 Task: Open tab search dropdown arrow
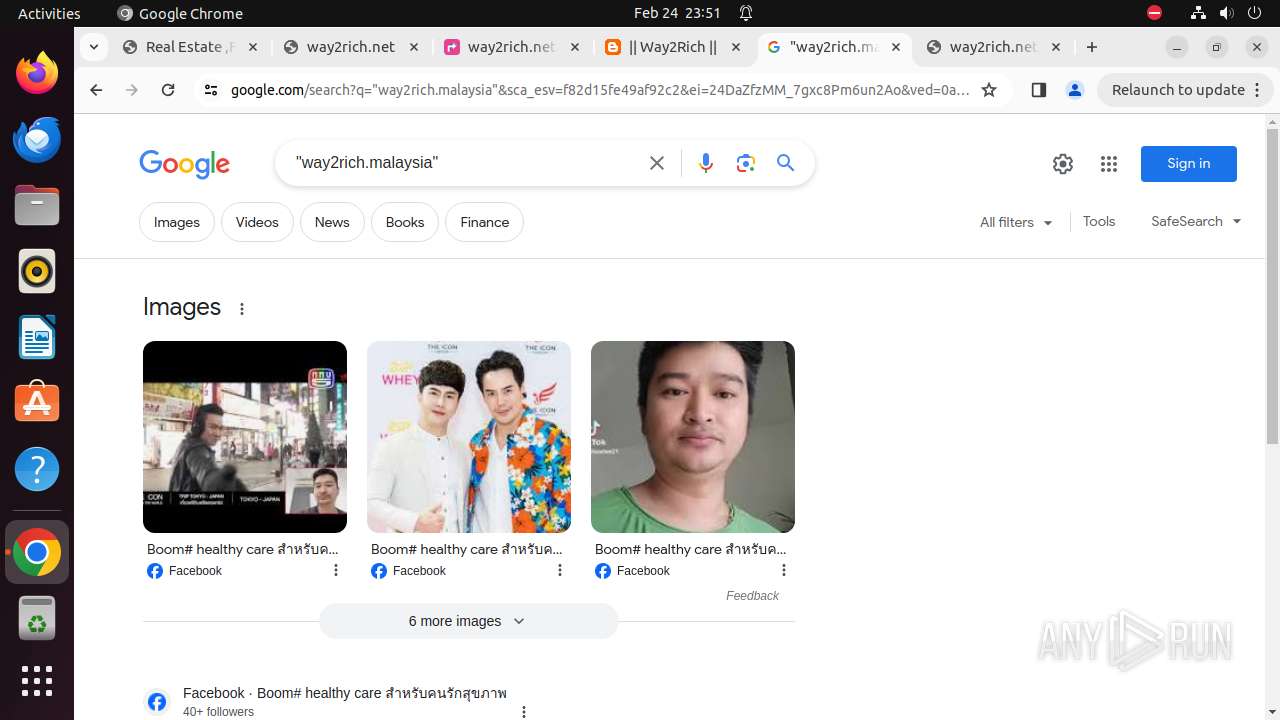(x=94, y=47)
